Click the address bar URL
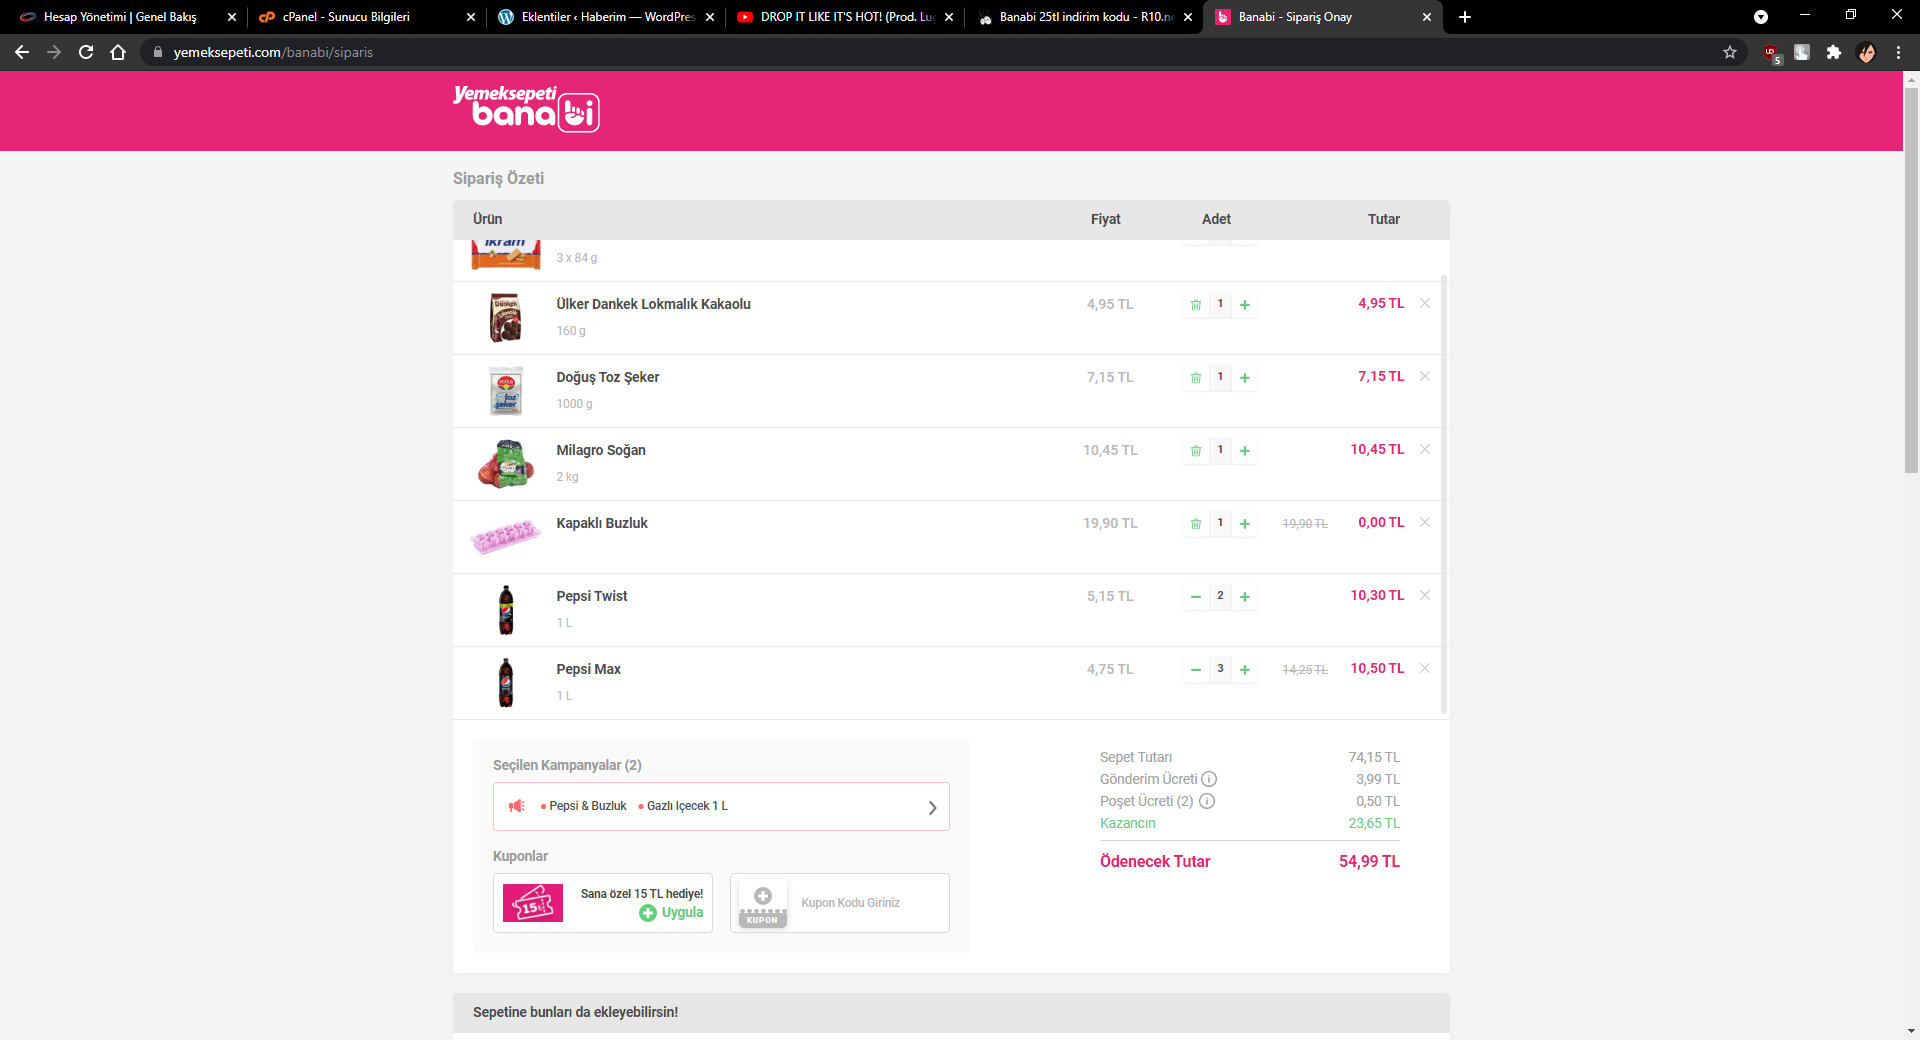The width and height of the screenshot is (1920, 1040). point(273,52)
